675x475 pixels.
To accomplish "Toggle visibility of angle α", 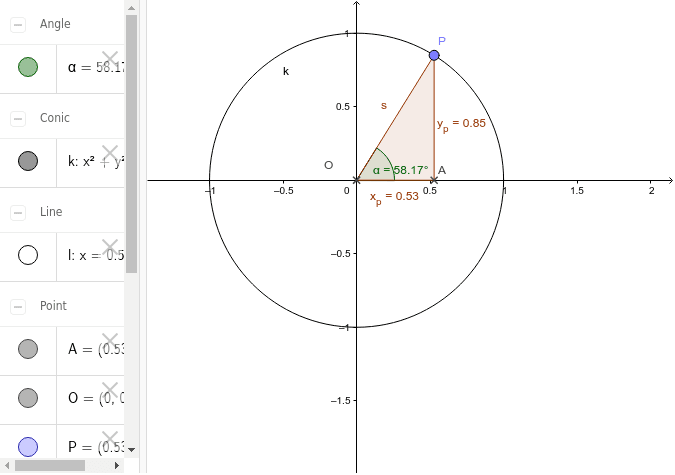I will 28,67.
